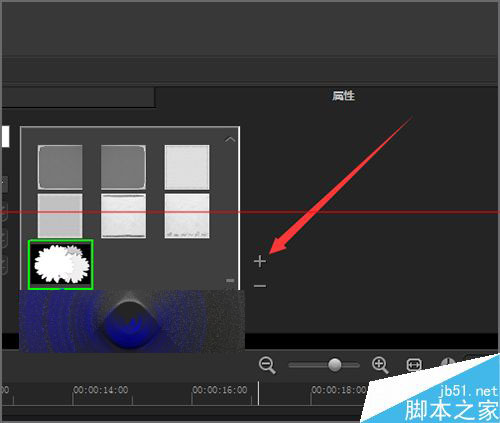This screenshot has width=500, height=423.
Task: Collapse the wipe list using the up chevron
Action: coord(230,140)
